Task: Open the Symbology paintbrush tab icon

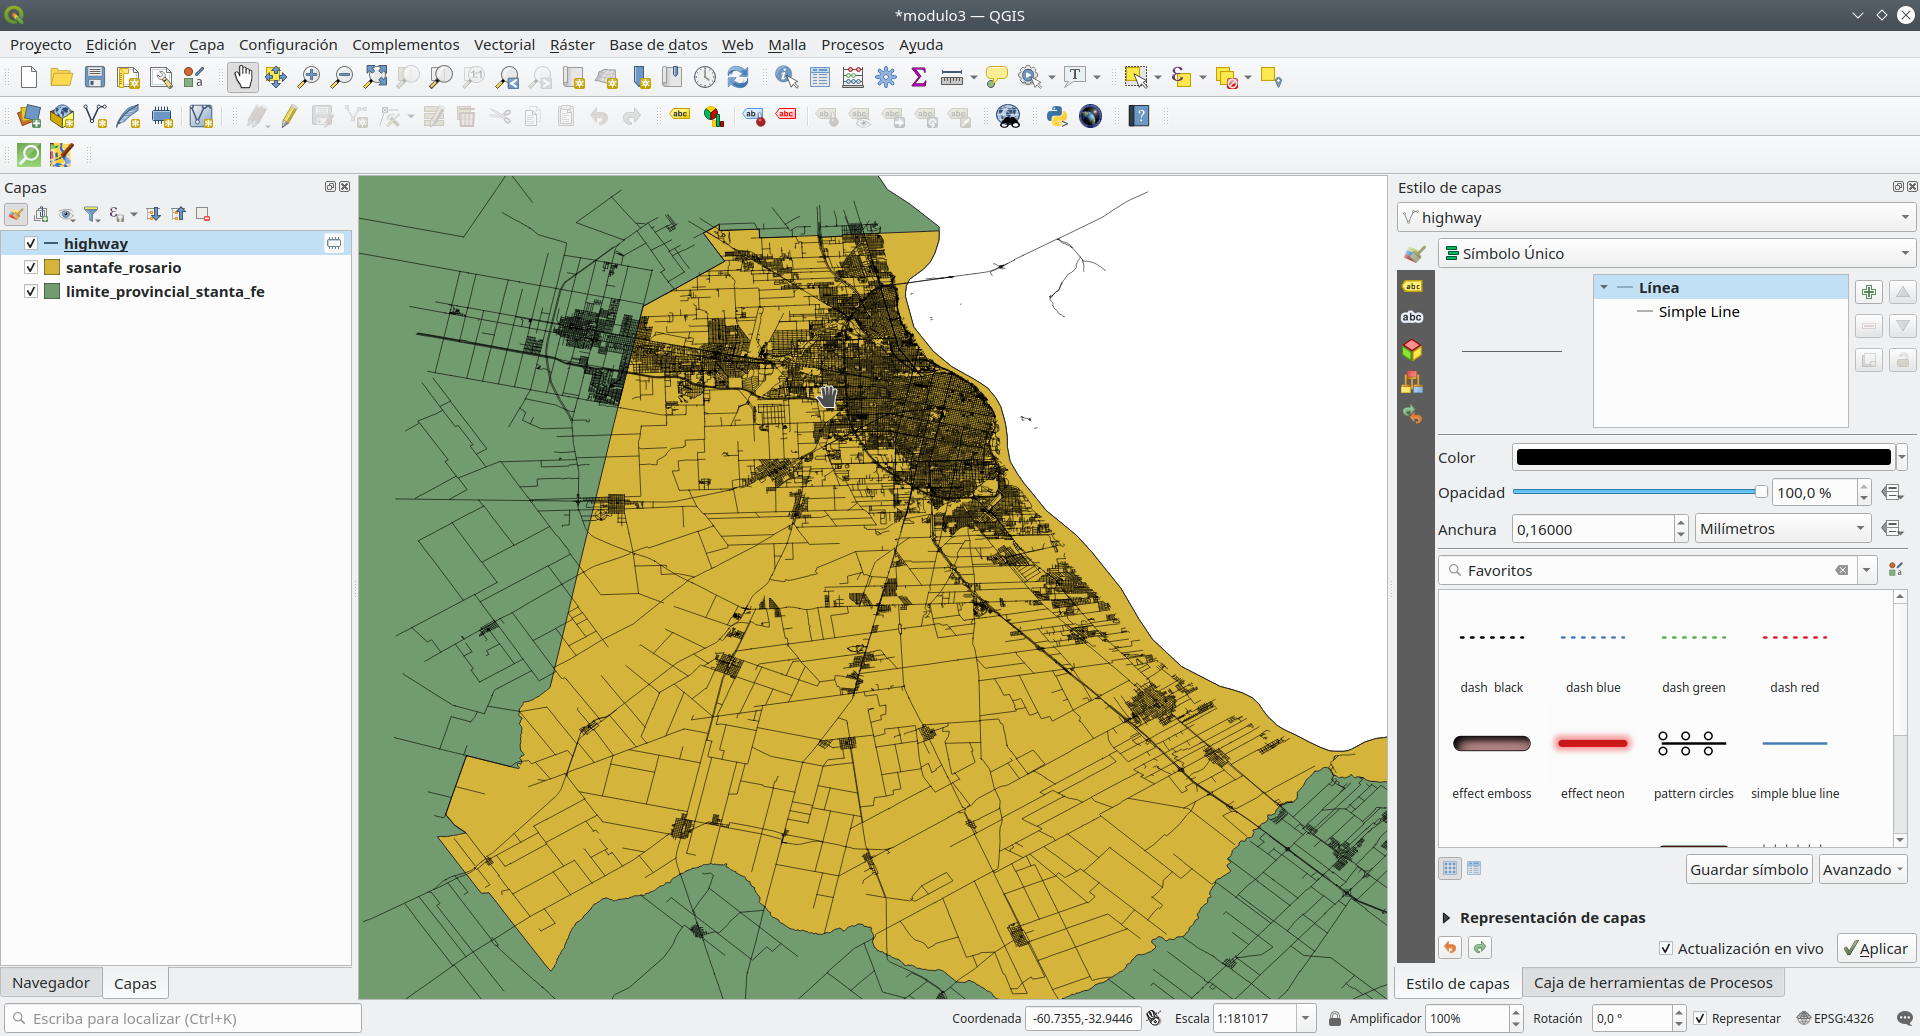Action: [x=1414, y=254]
